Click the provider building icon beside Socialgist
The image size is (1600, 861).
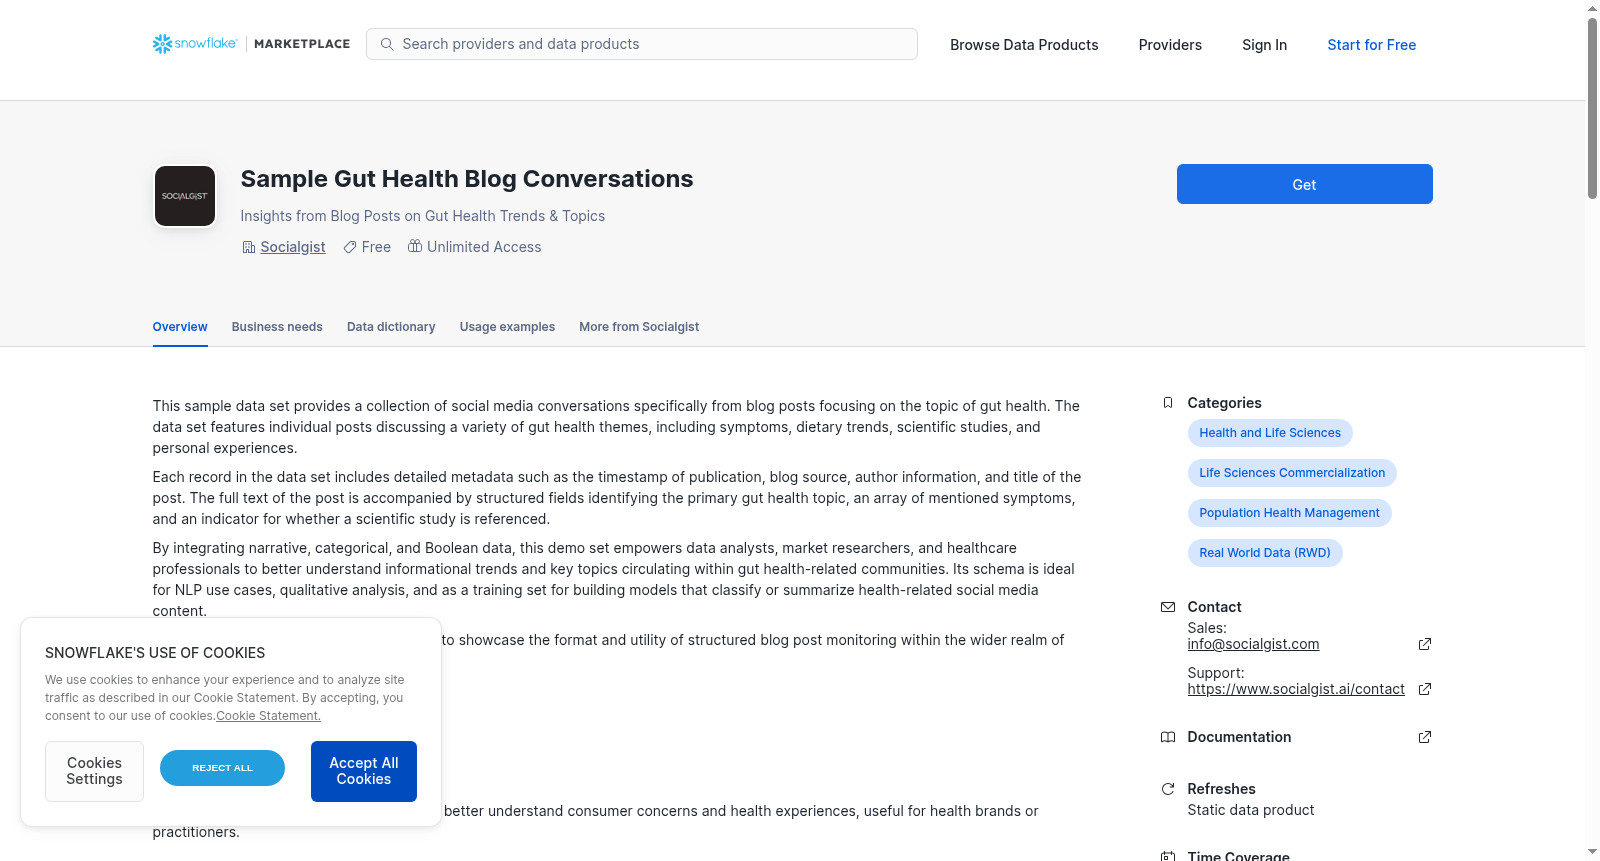[249, 247]
